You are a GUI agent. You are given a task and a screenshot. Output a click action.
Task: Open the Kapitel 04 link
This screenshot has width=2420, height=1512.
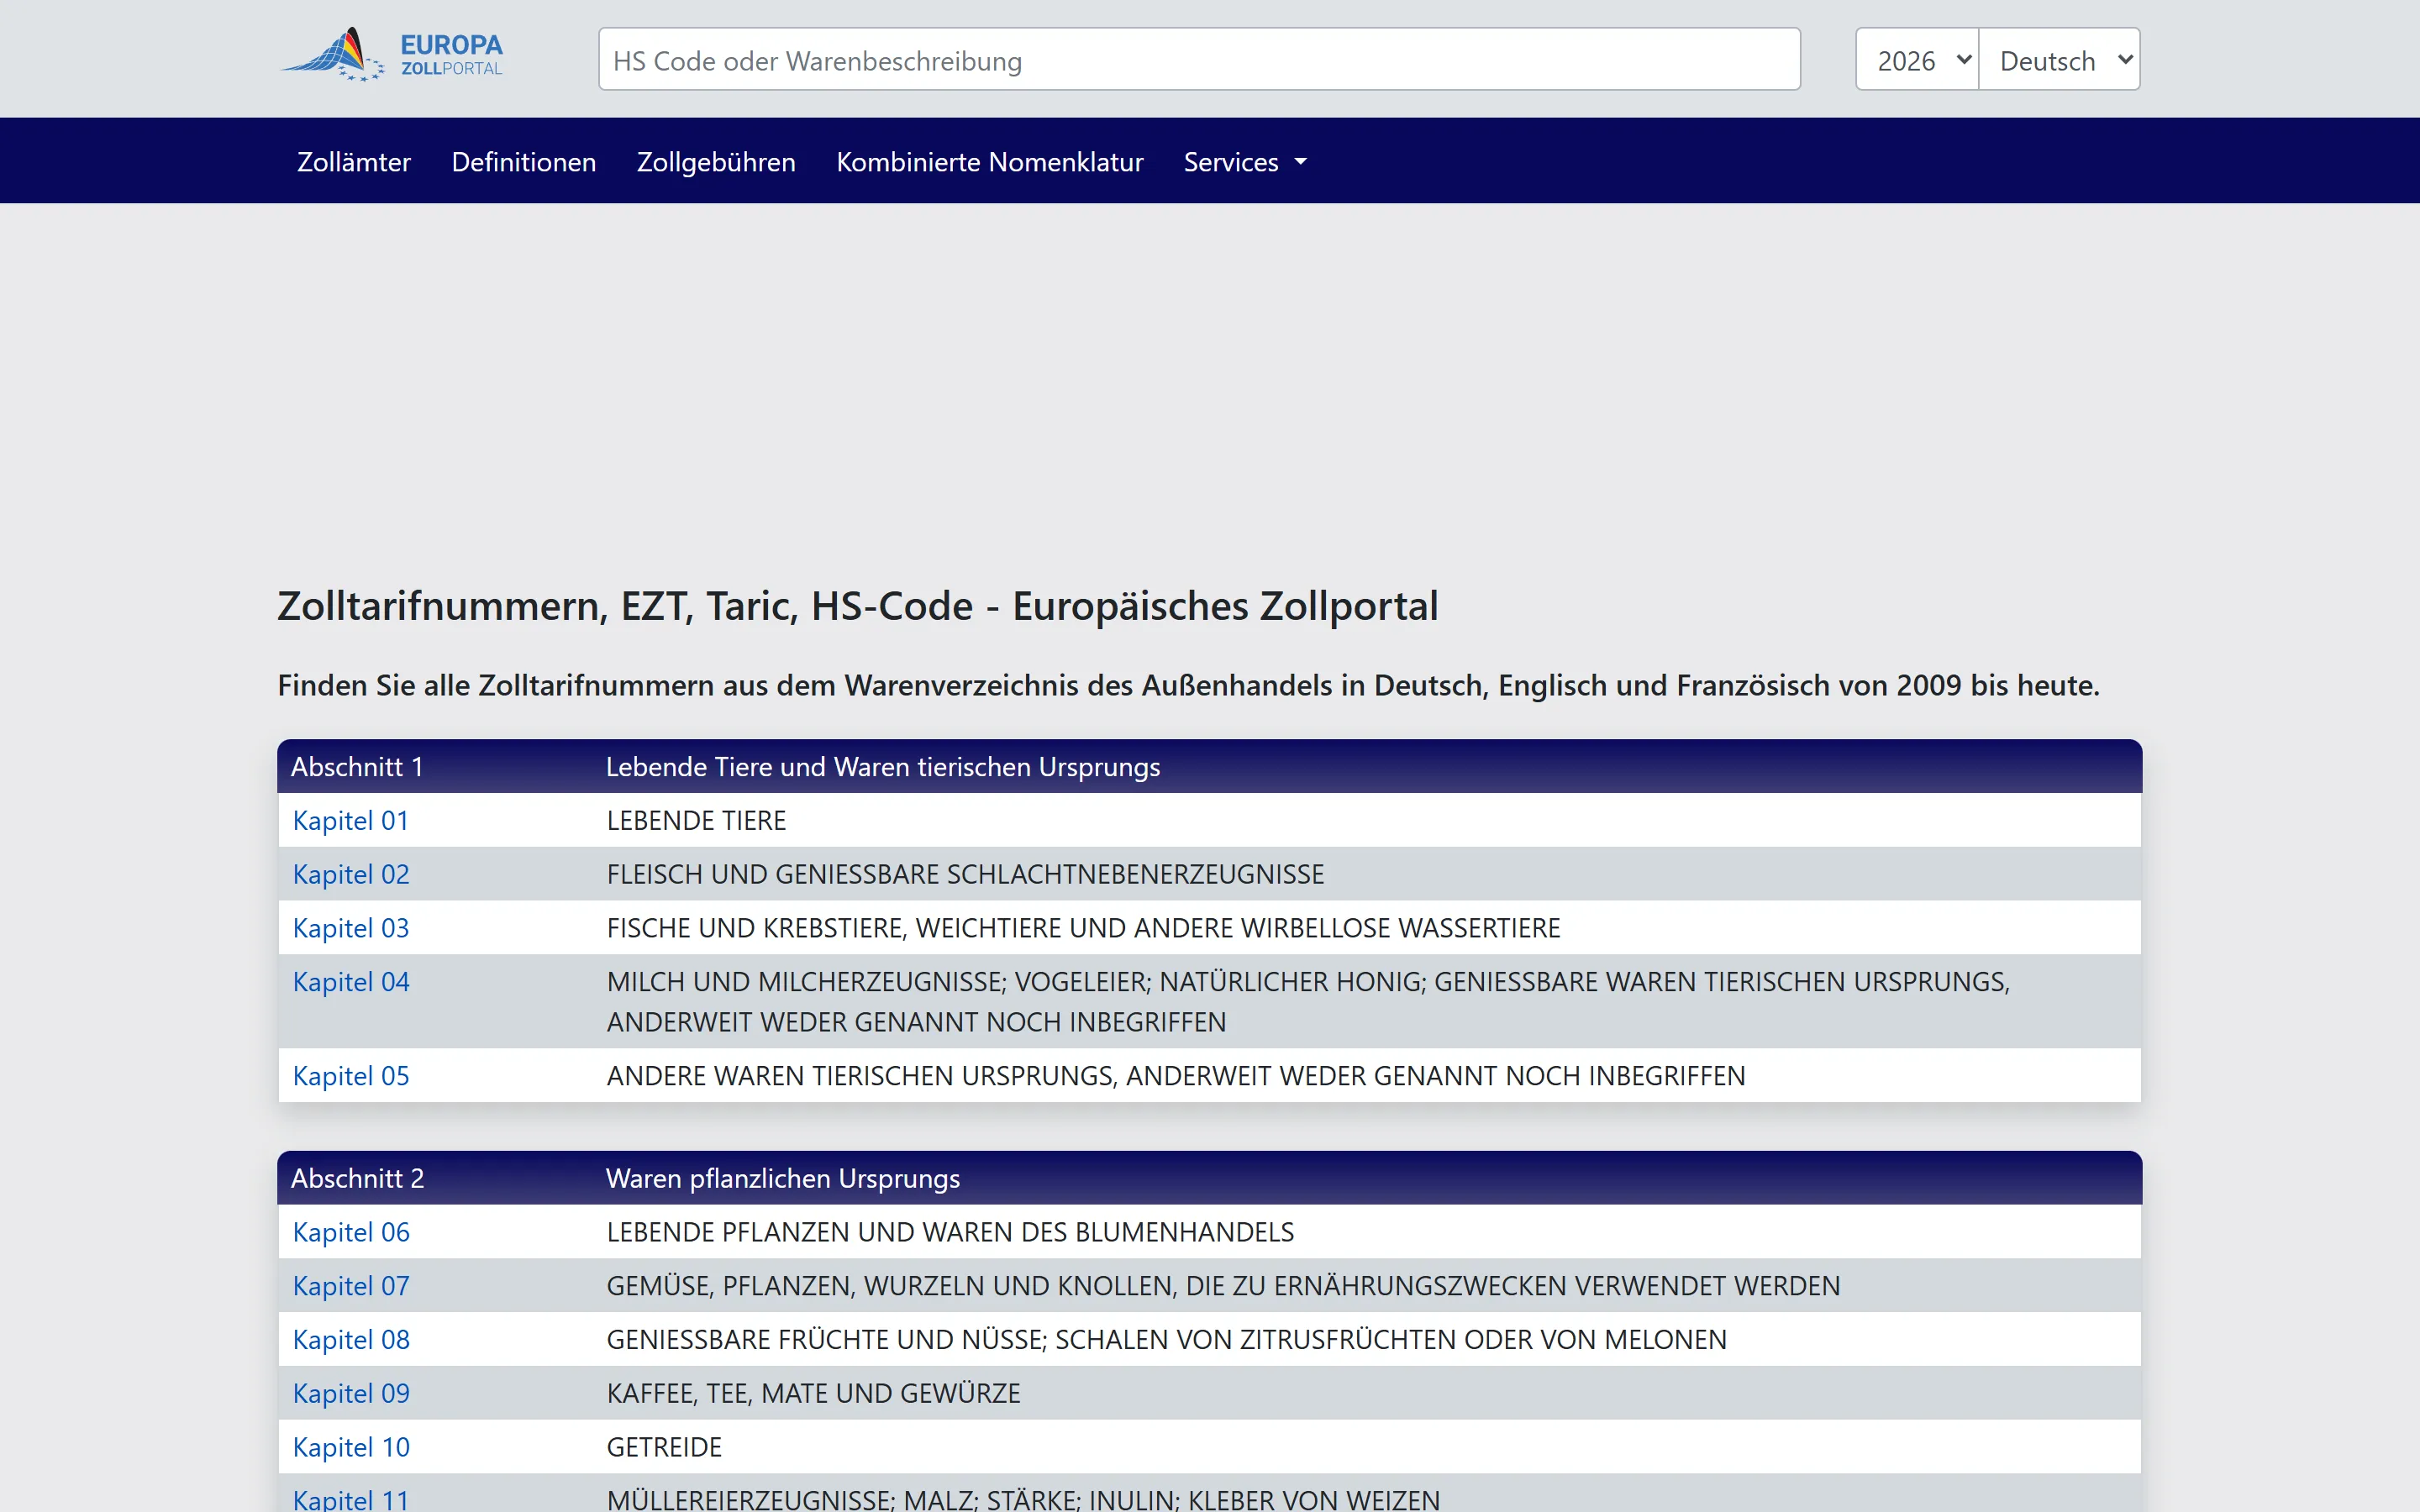[351, 982]
